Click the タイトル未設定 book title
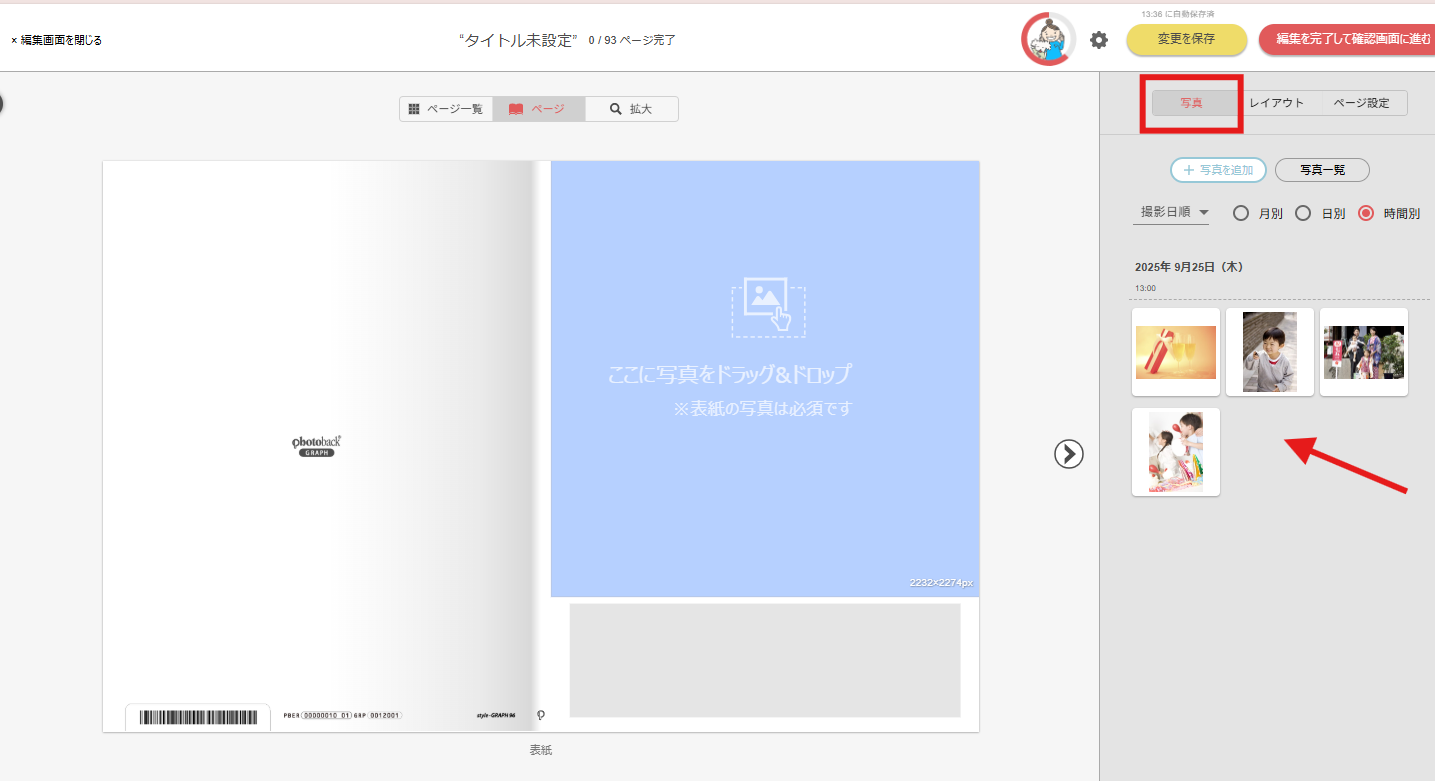1435x781 pixels. point(519,40)
